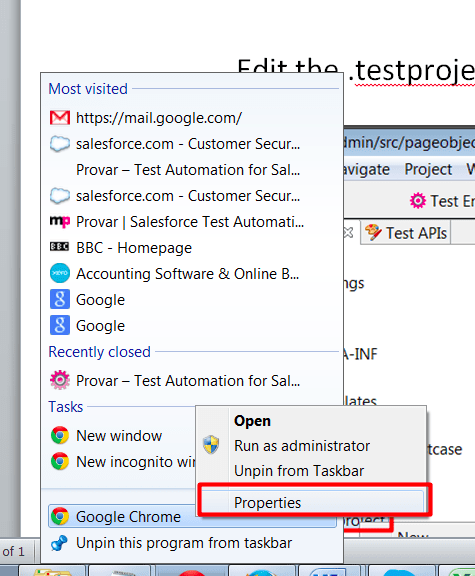Image resolution: width=475 pixels, height=576 pixels.
Task: Start a New incognito window task
Action: [121, 462]
